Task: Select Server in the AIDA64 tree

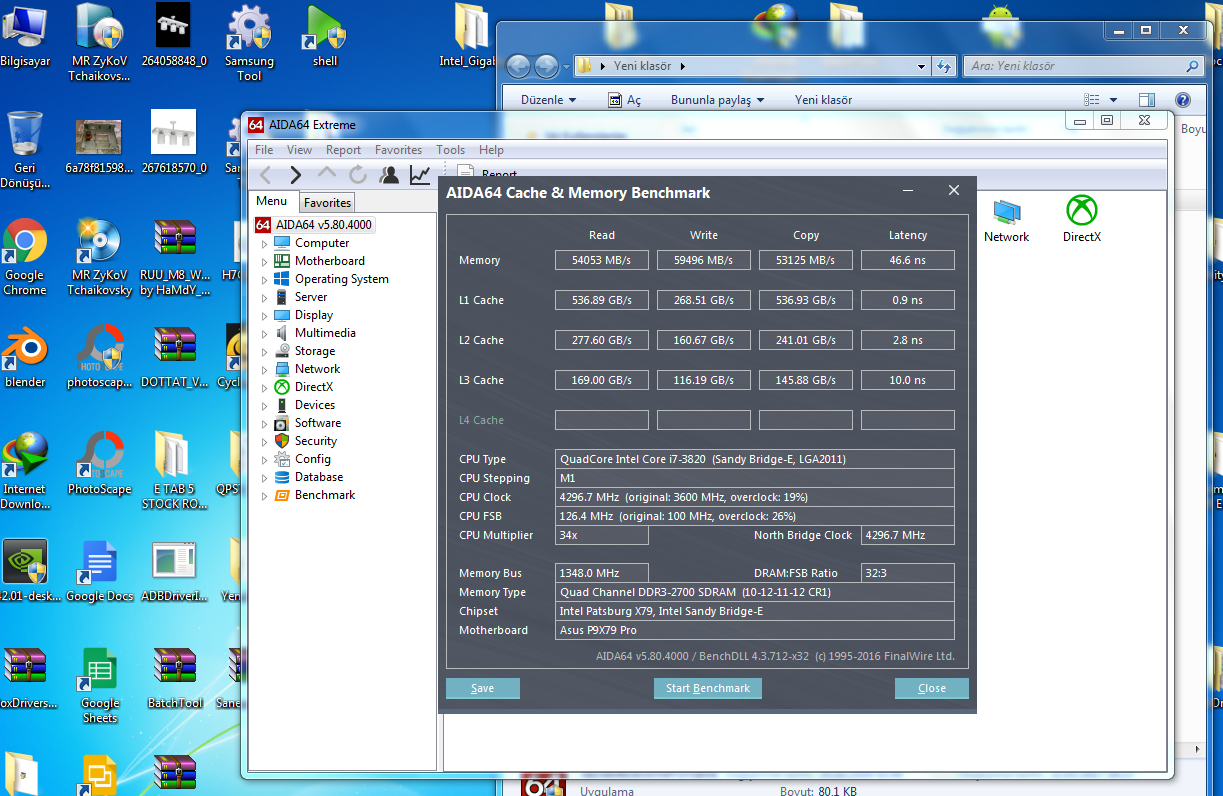Action: point(311,297)
